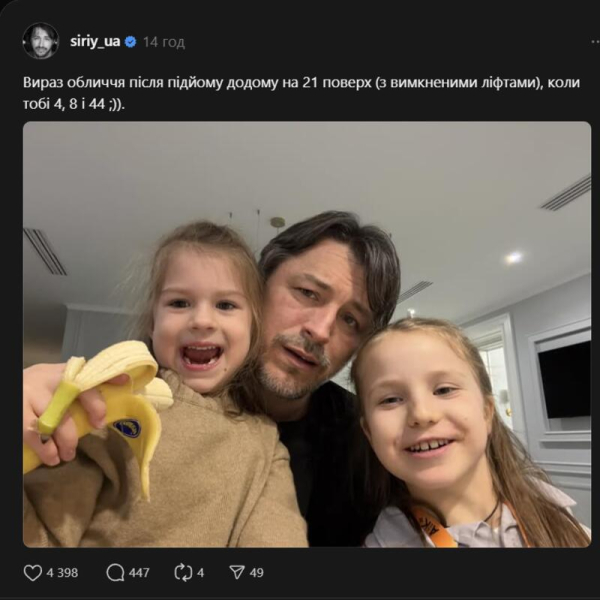Screen dimensions: 600x600
Task: Like the post with the heart icon
Action: [33, 572]
